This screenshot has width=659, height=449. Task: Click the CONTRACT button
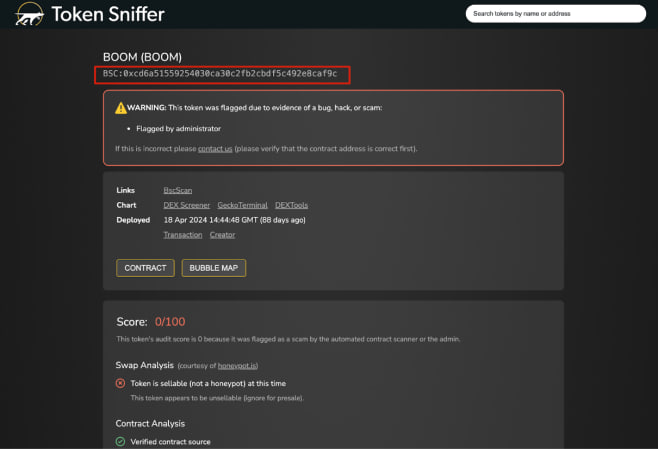(x=145, y=268)
